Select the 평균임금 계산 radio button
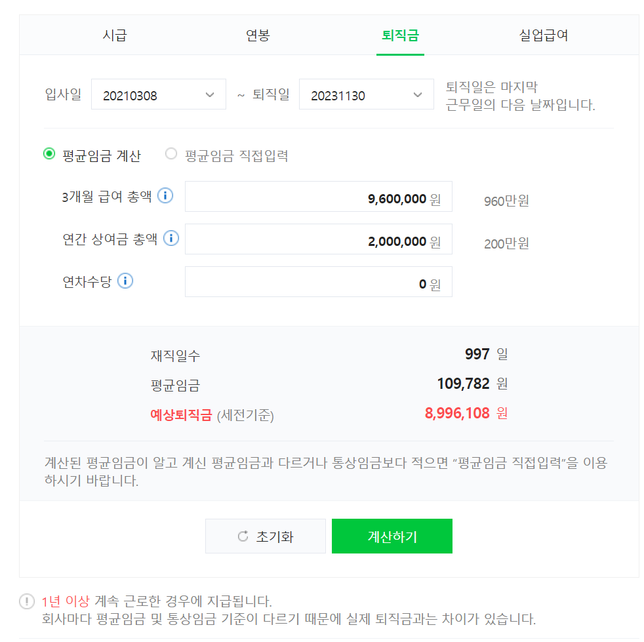 pyautogui.click(x=49, y=154)
